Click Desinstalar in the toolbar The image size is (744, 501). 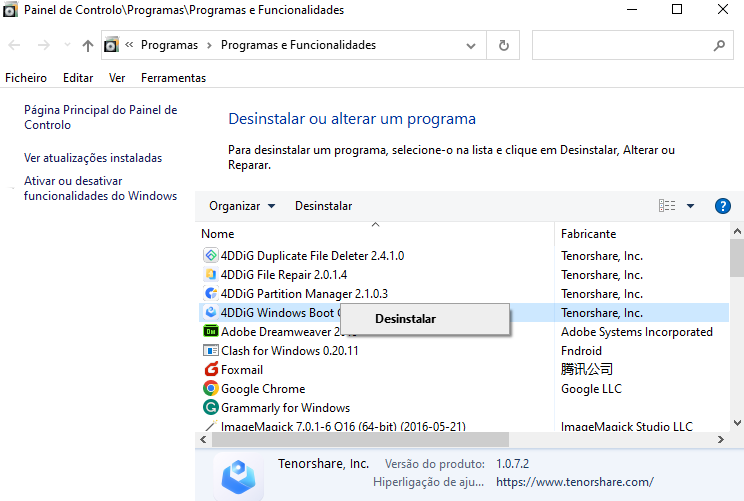(x=324, y=206)
